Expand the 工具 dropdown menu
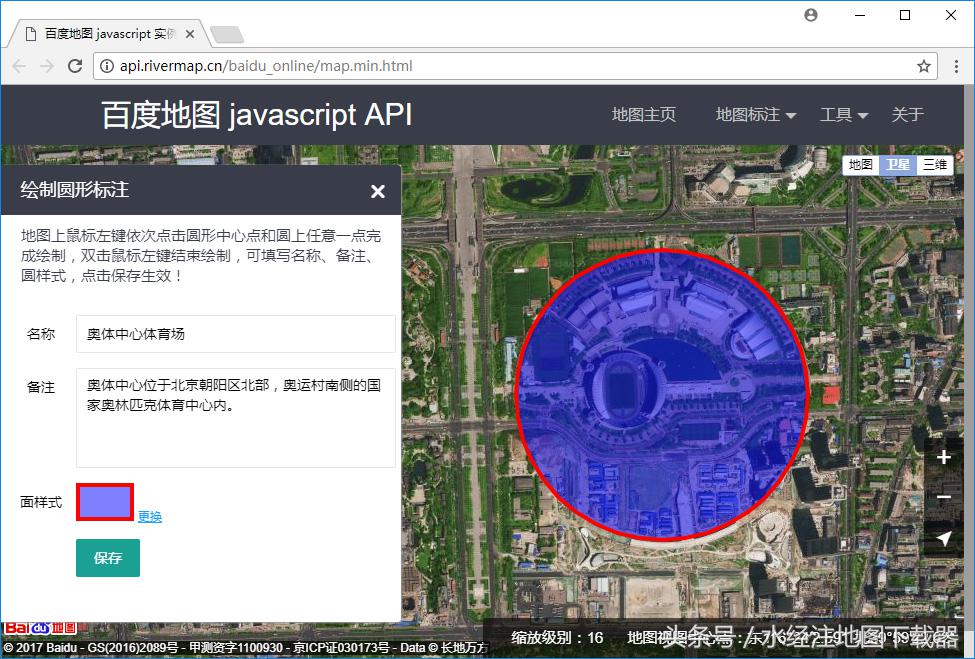This screenshot has height=659, width=975. (837, 115)
